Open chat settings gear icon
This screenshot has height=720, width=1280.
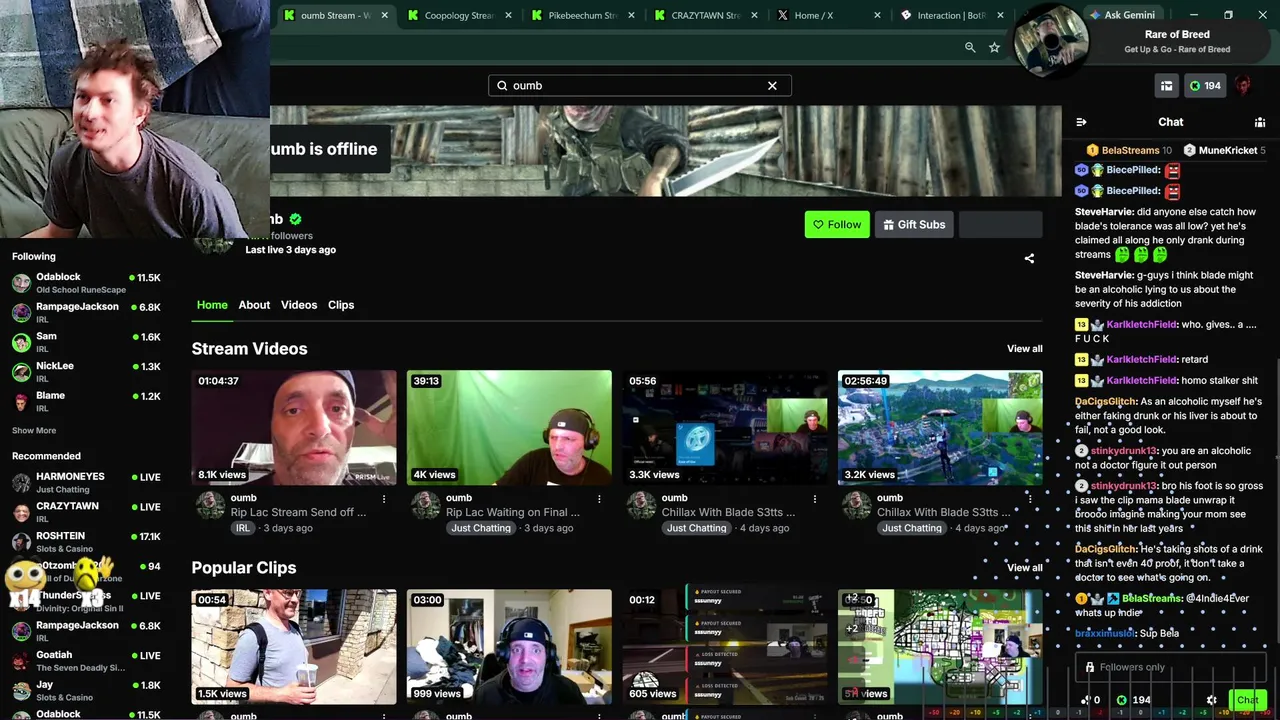point(1212,700)
